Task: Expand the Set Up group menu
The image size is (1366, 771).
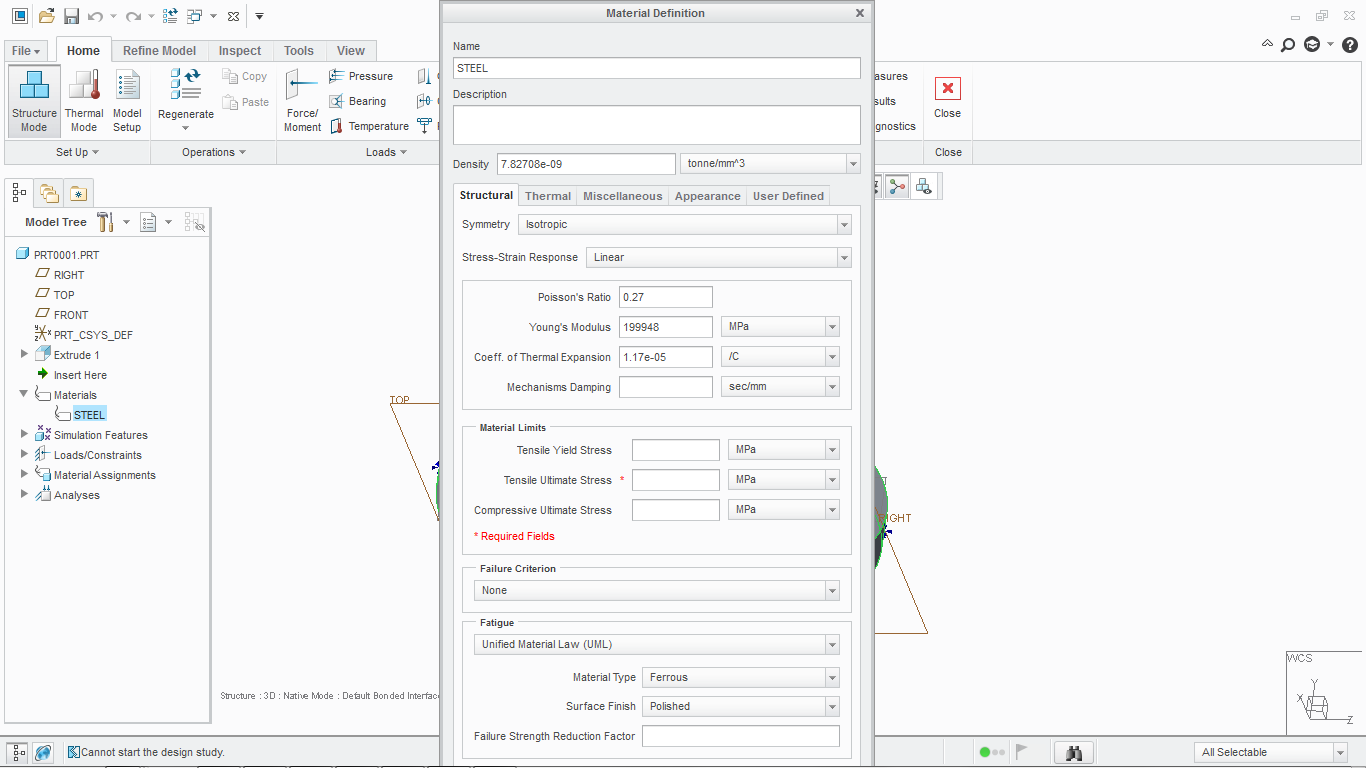Action: pyautogui.click(x=77, y=152)
